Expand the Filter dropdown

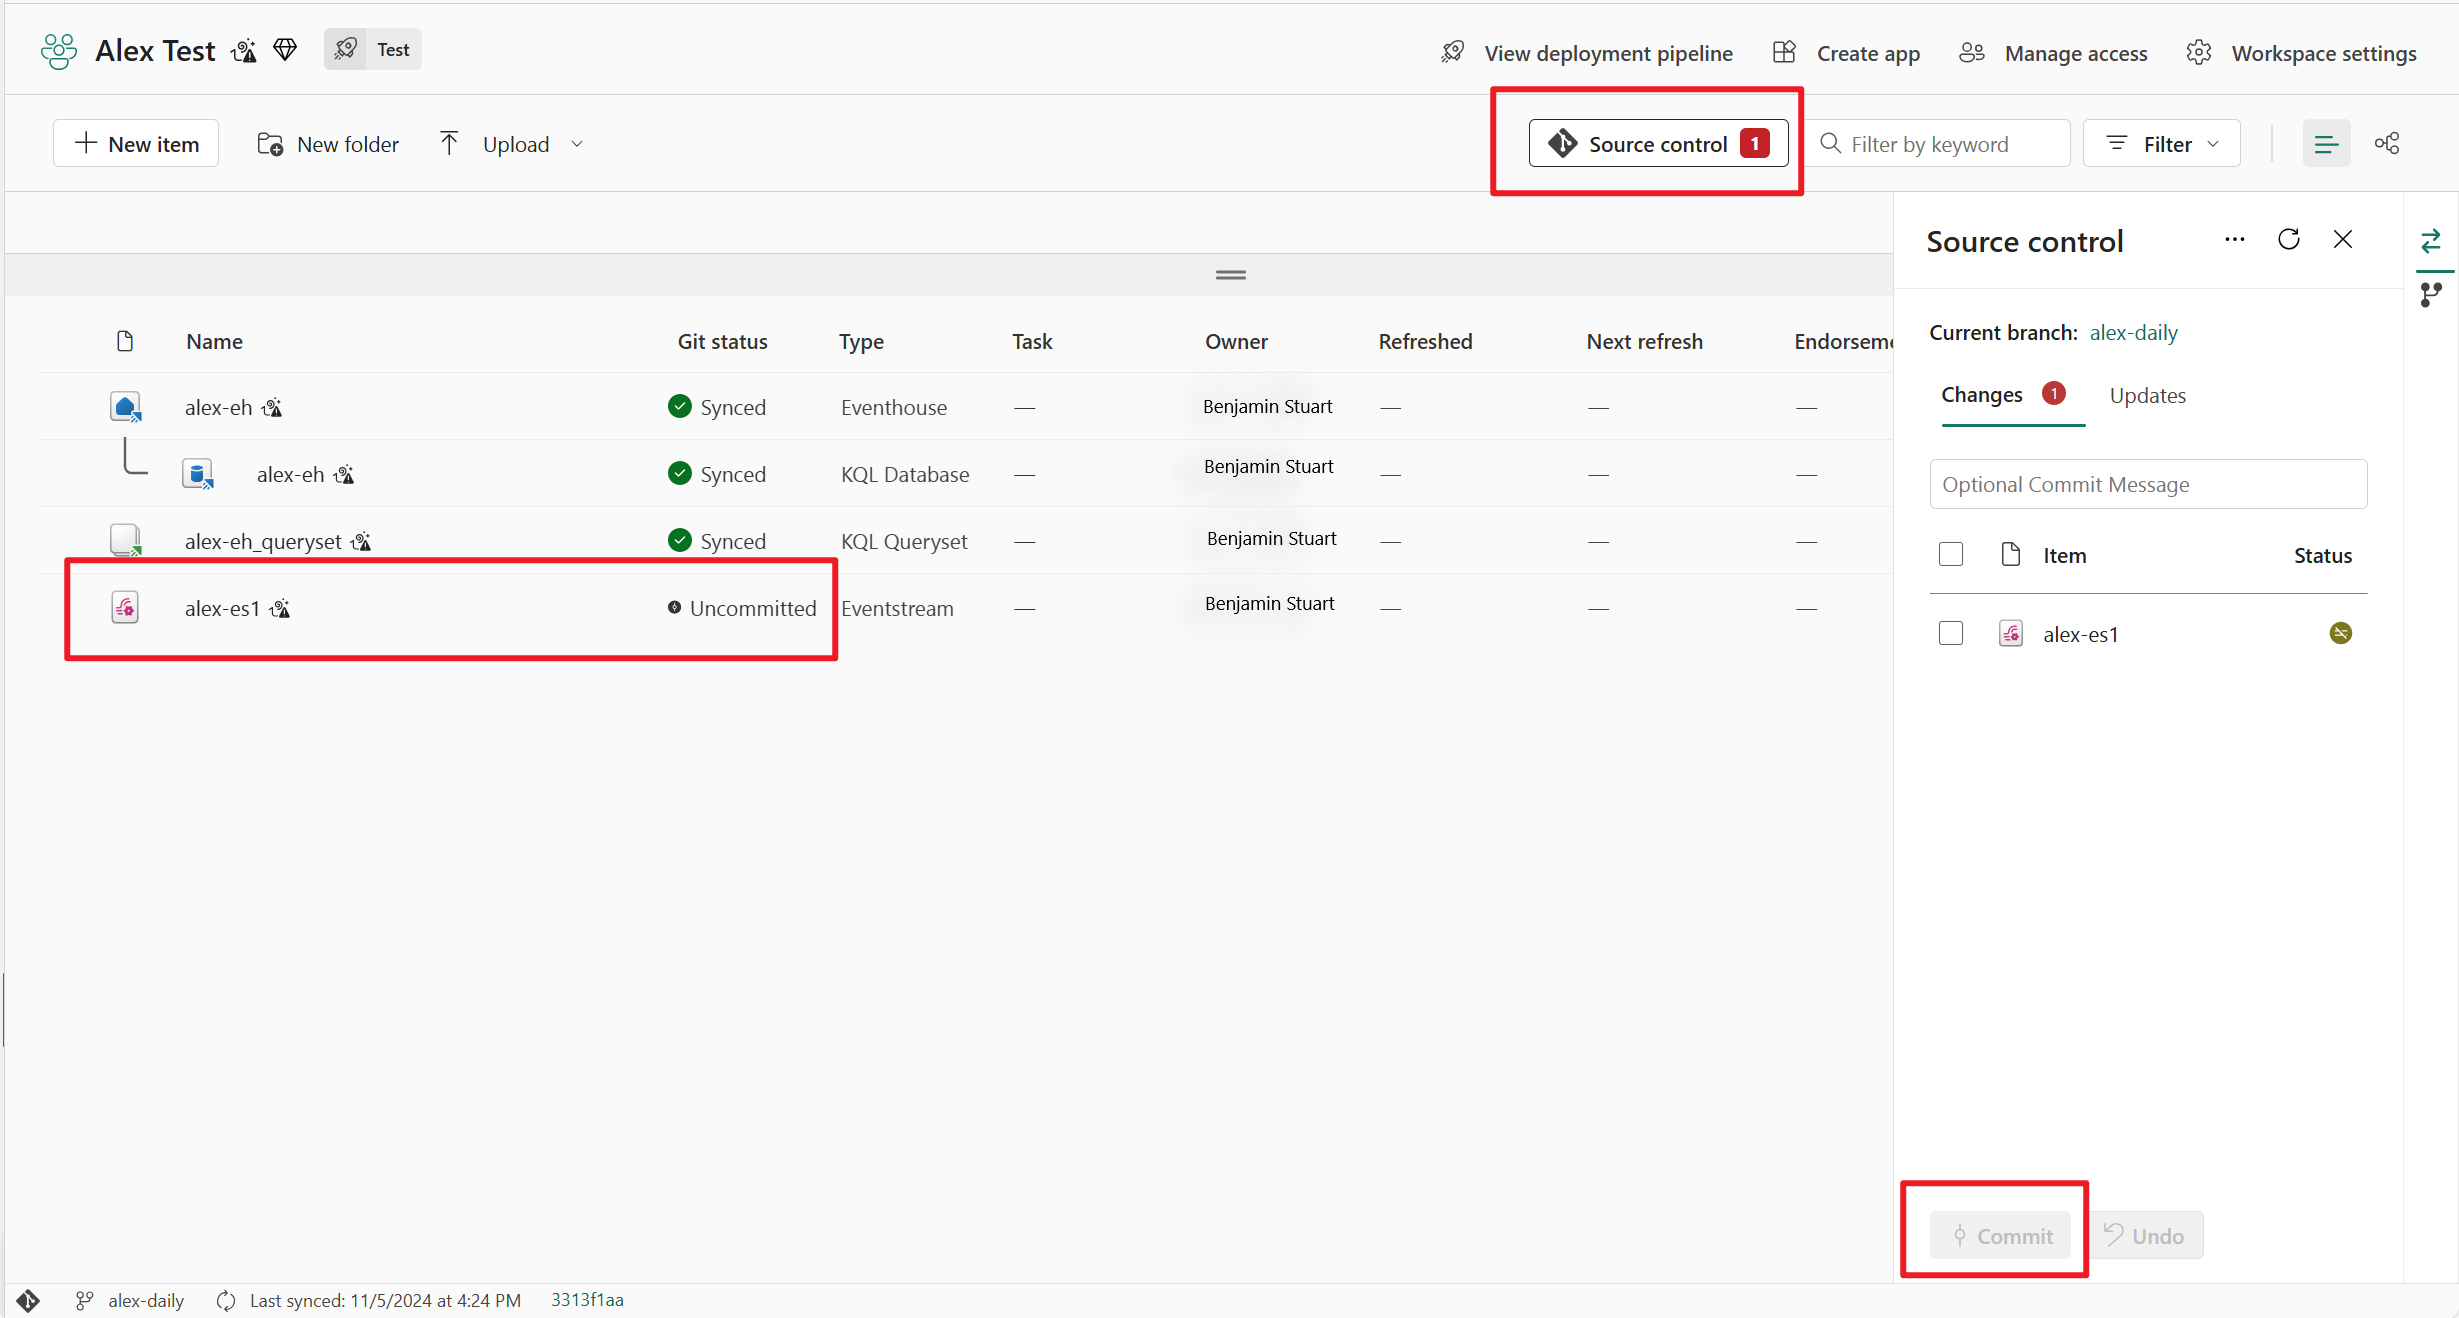2161,144
